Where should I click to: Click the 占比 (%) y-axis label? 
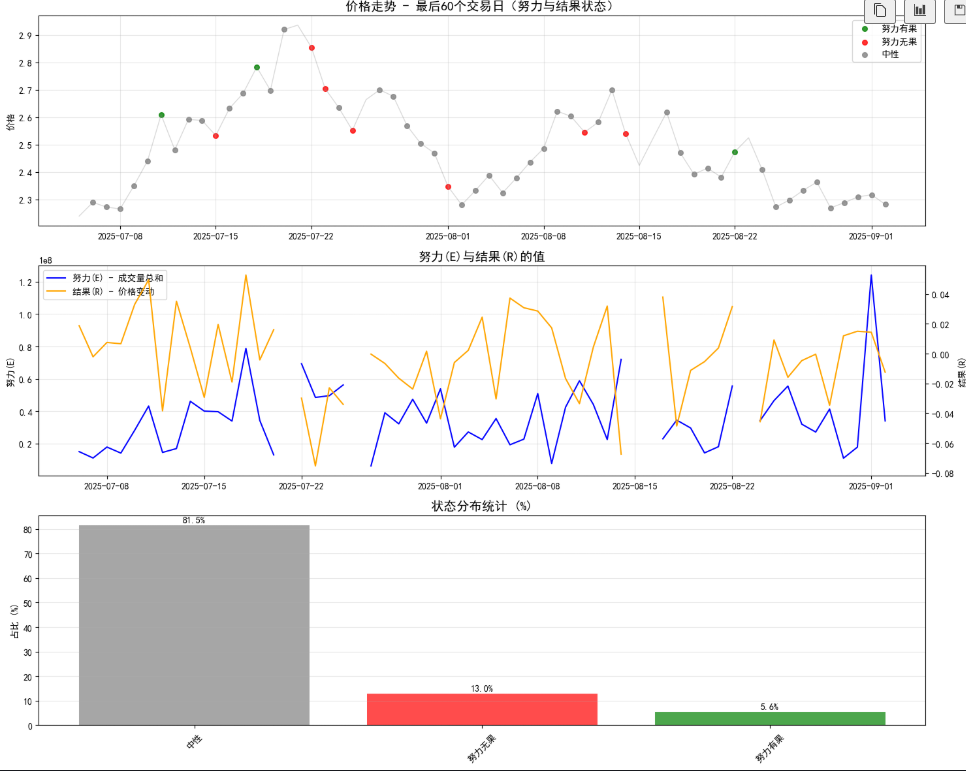[x=14, y=621]
